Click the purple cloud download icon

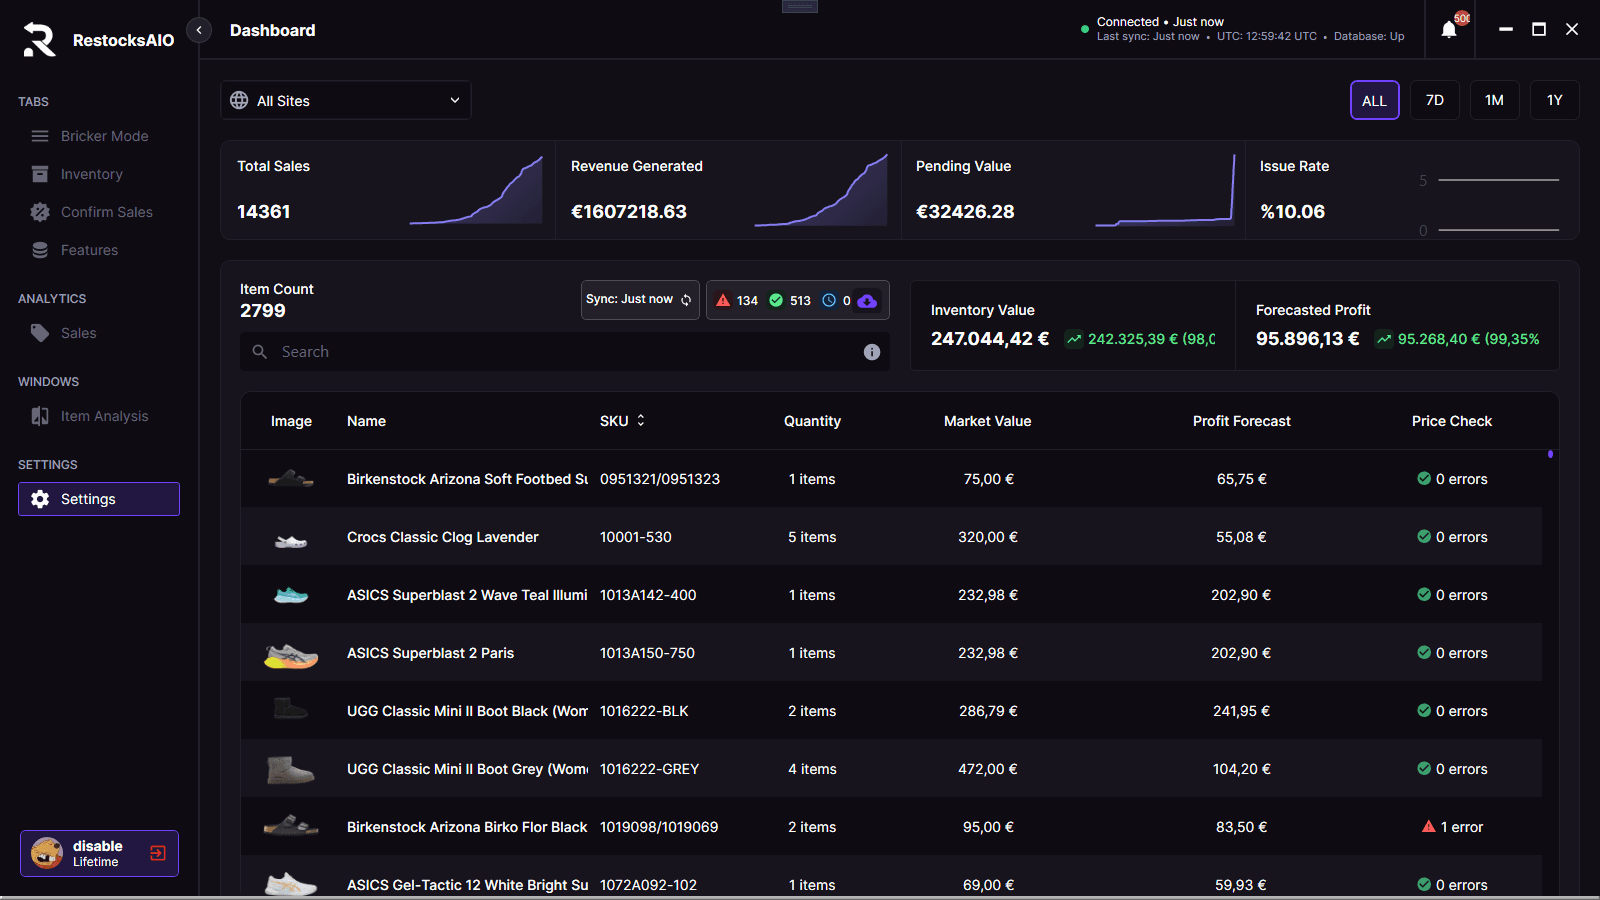click(x=867, y=300)
